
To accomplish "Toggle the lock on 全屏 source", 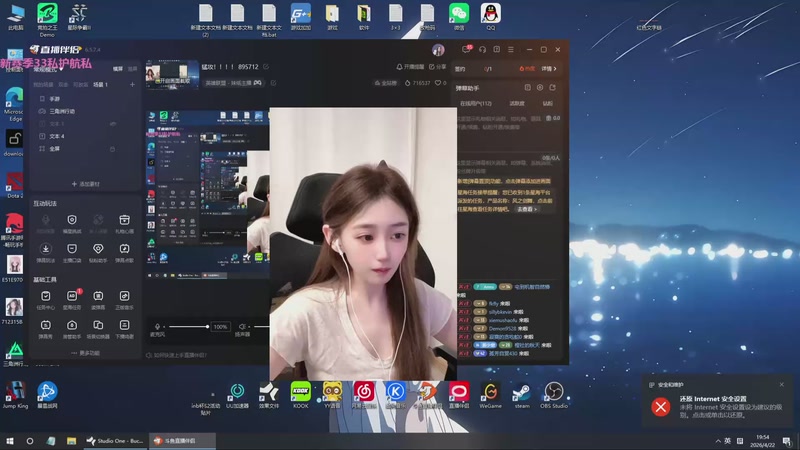I will click(112, 149).
